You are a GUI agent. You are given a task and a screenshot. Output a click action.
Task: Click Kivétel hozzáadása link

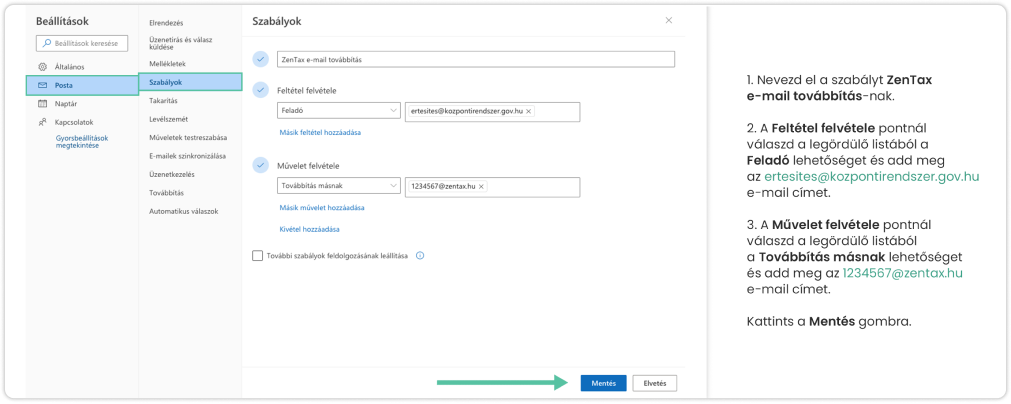tap(308, 229)
